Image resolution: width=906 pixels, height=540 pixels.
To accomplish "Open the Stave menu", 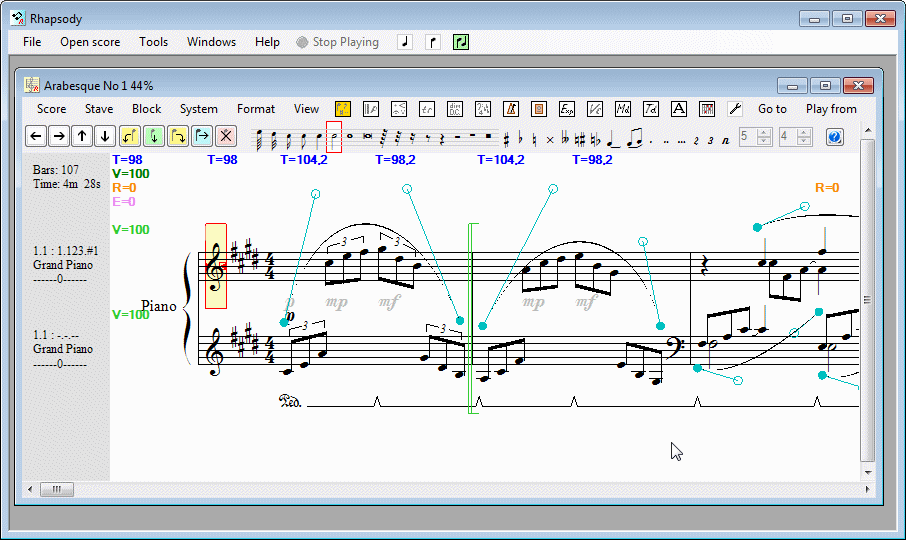I will 99,109.
